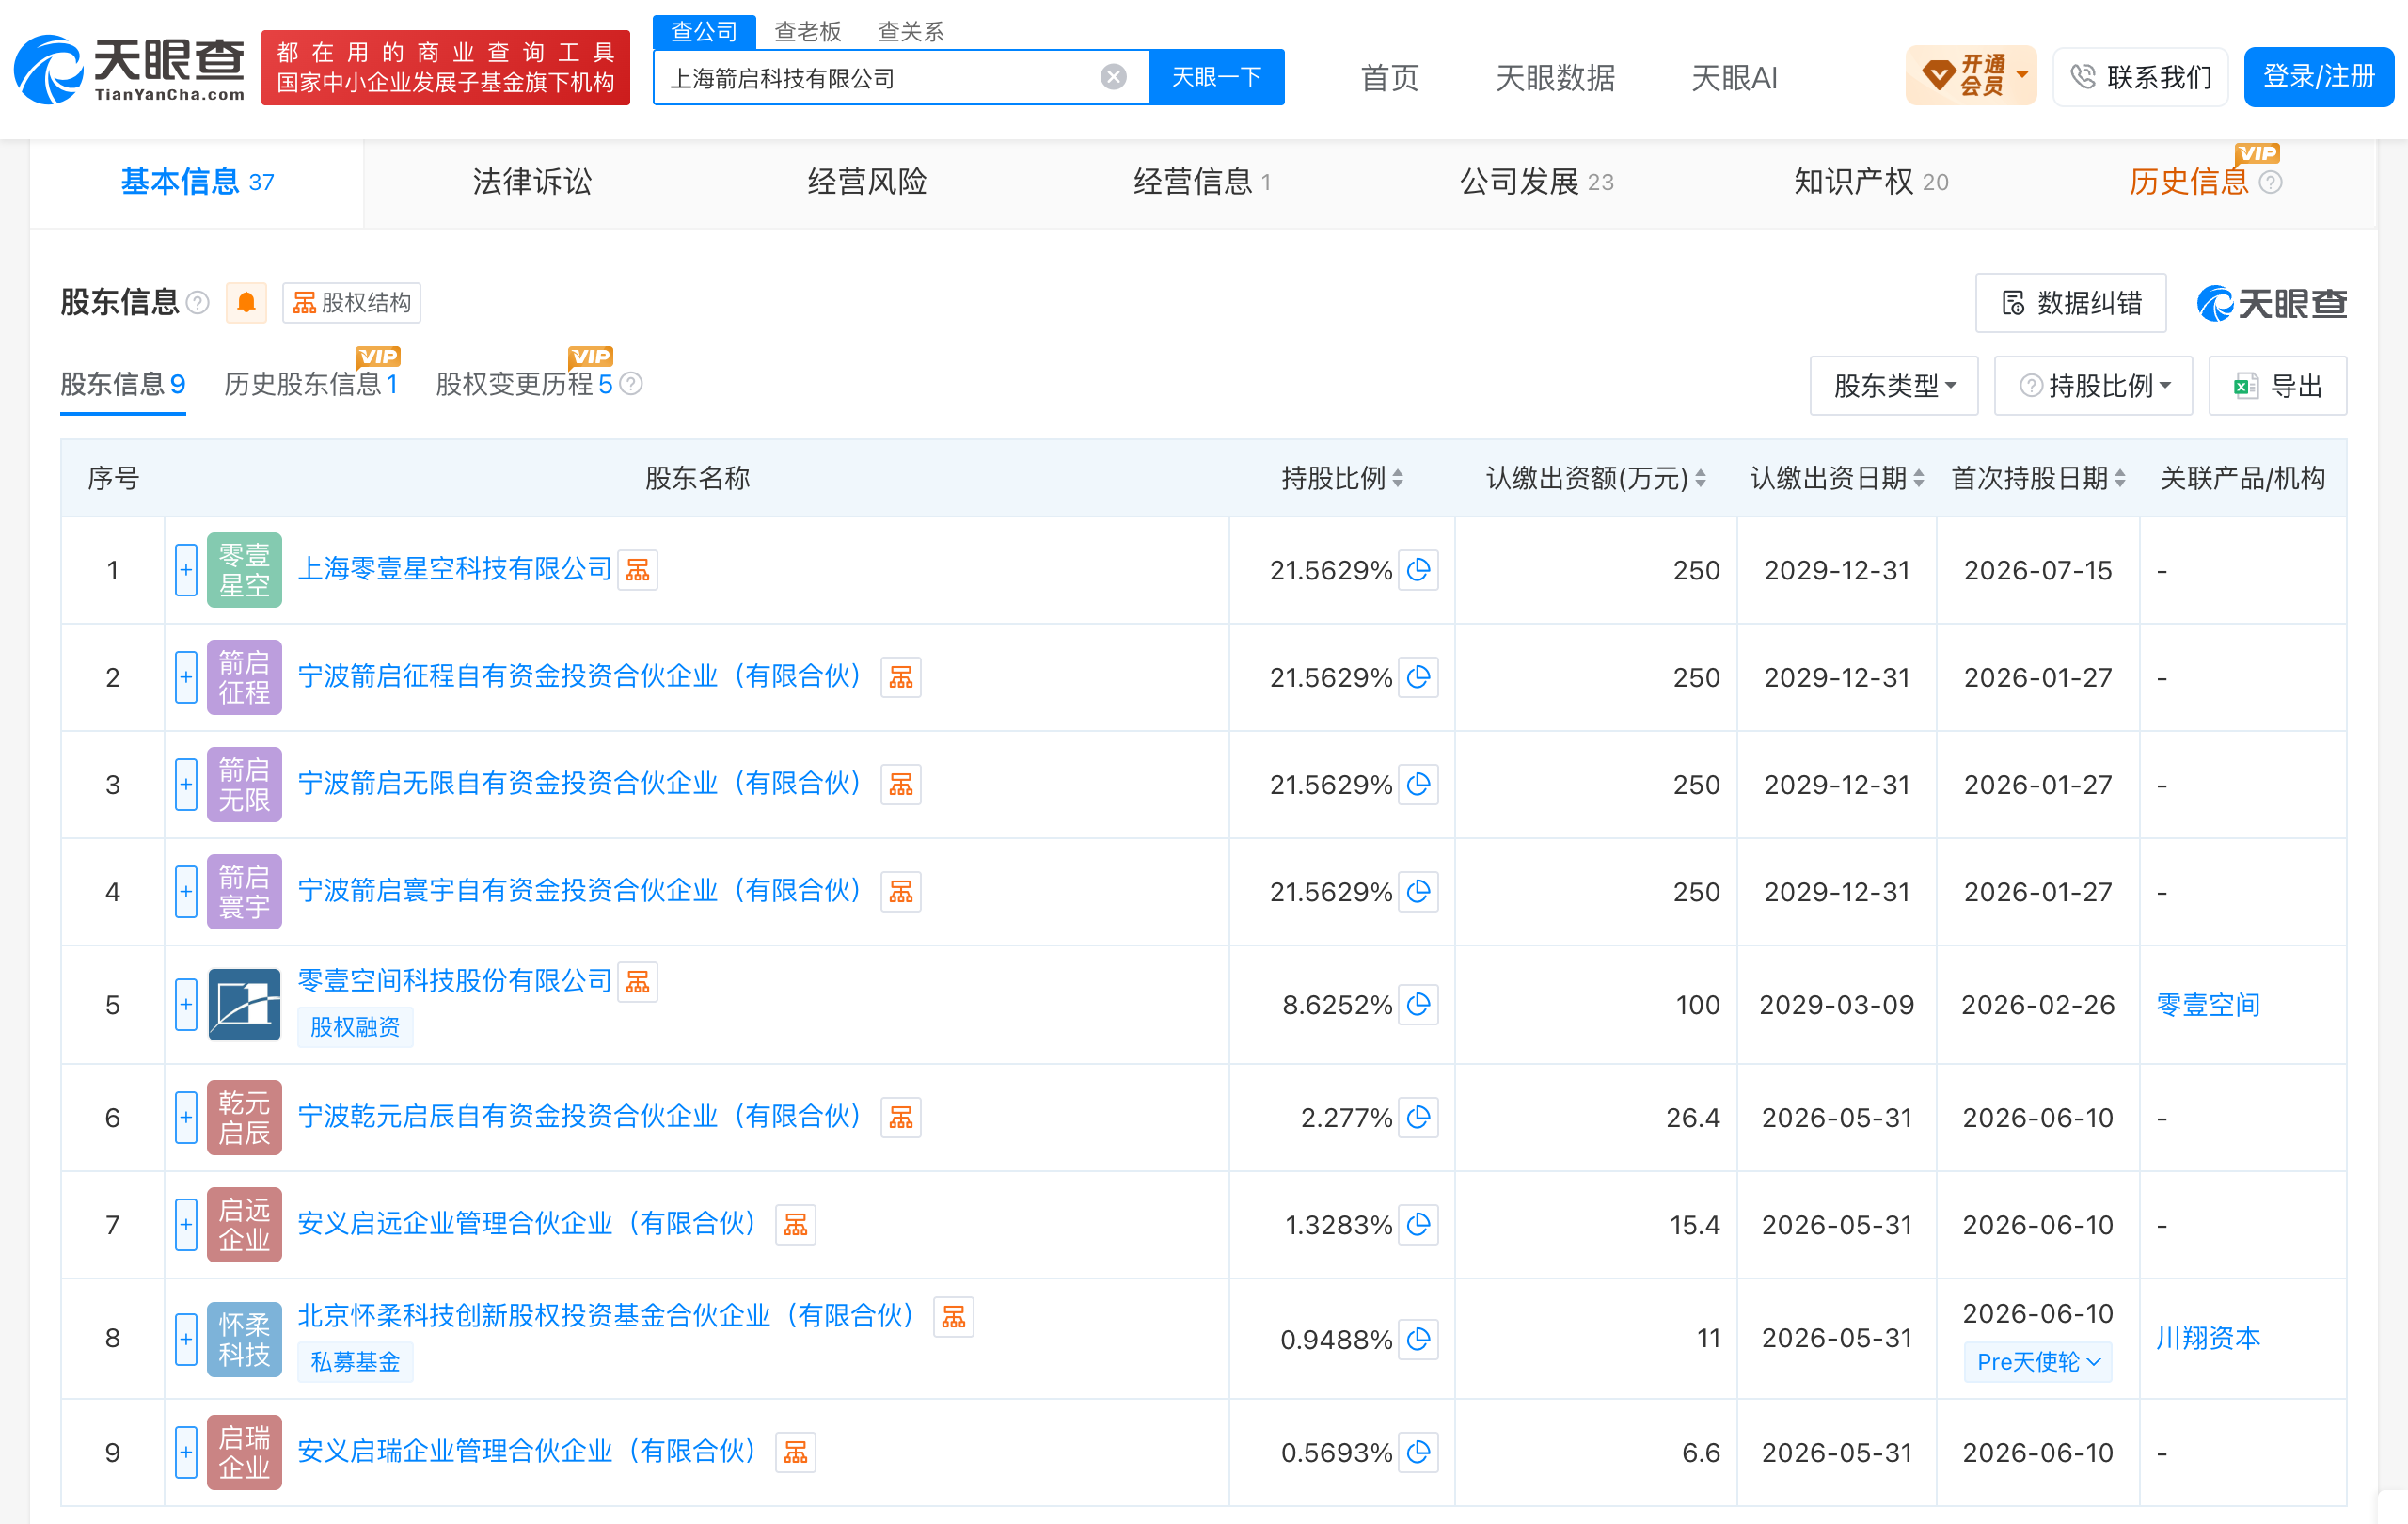Expand row 1 上海零壹星空 with plus button
The height and width of the screenshot is (1524, 2408).
click(186, 570)
